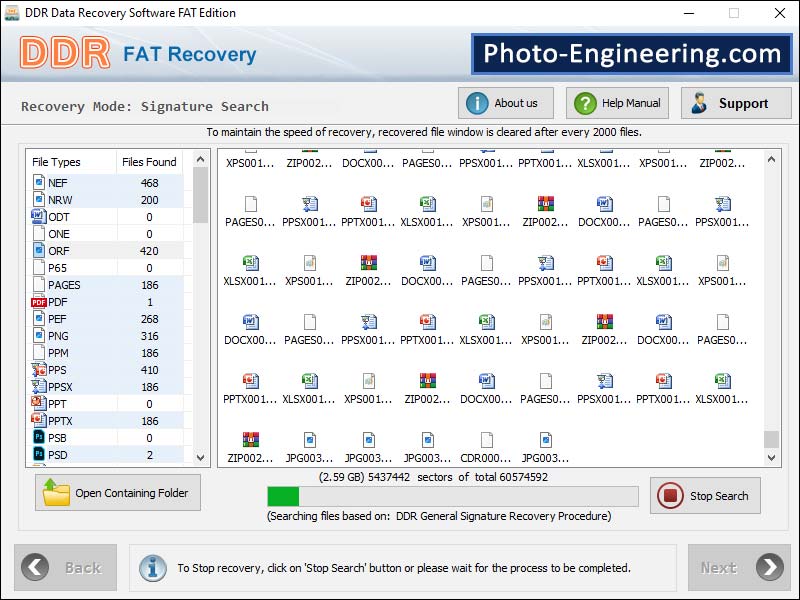Open the Help Manual

[616, 102]
